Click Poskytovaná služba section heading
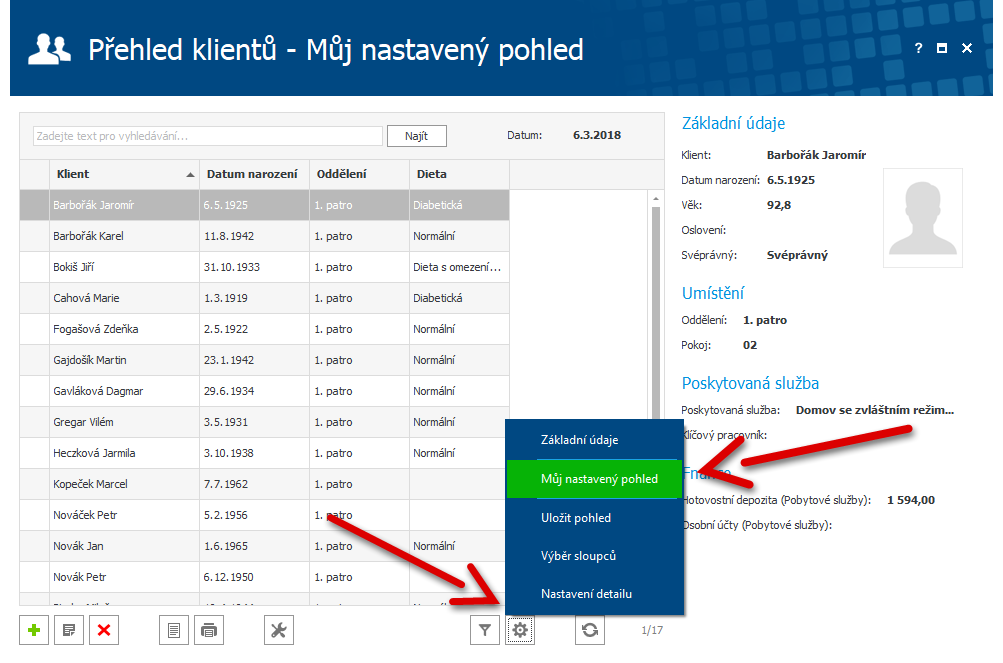This screenshot has height=663, width=1003. click(x=750, y=383)
